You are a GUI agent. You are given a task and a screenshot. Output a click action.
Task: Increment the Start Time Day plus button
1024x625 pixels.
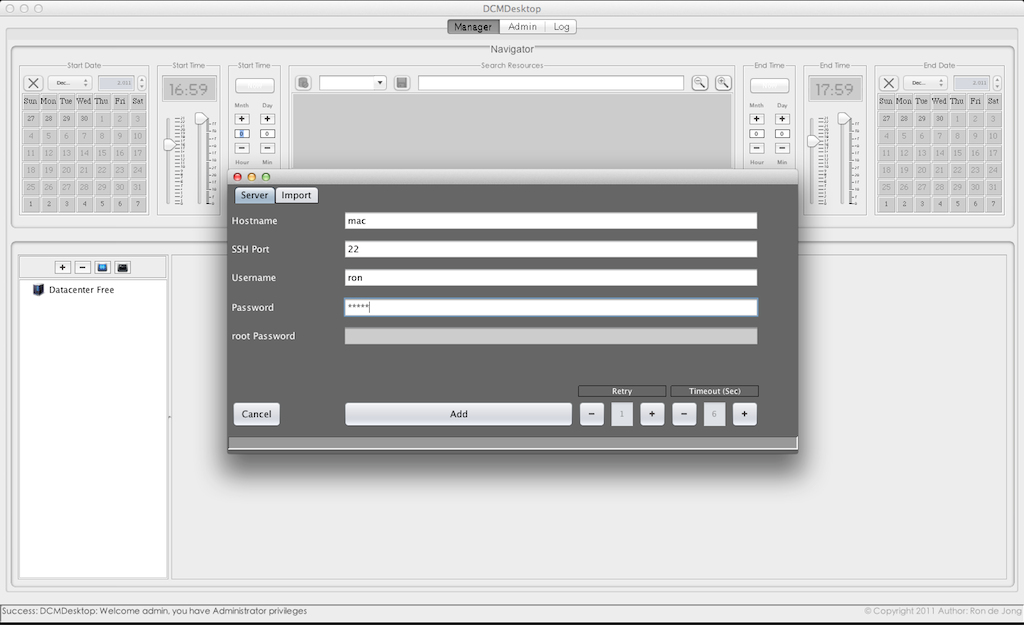point(267,119)
